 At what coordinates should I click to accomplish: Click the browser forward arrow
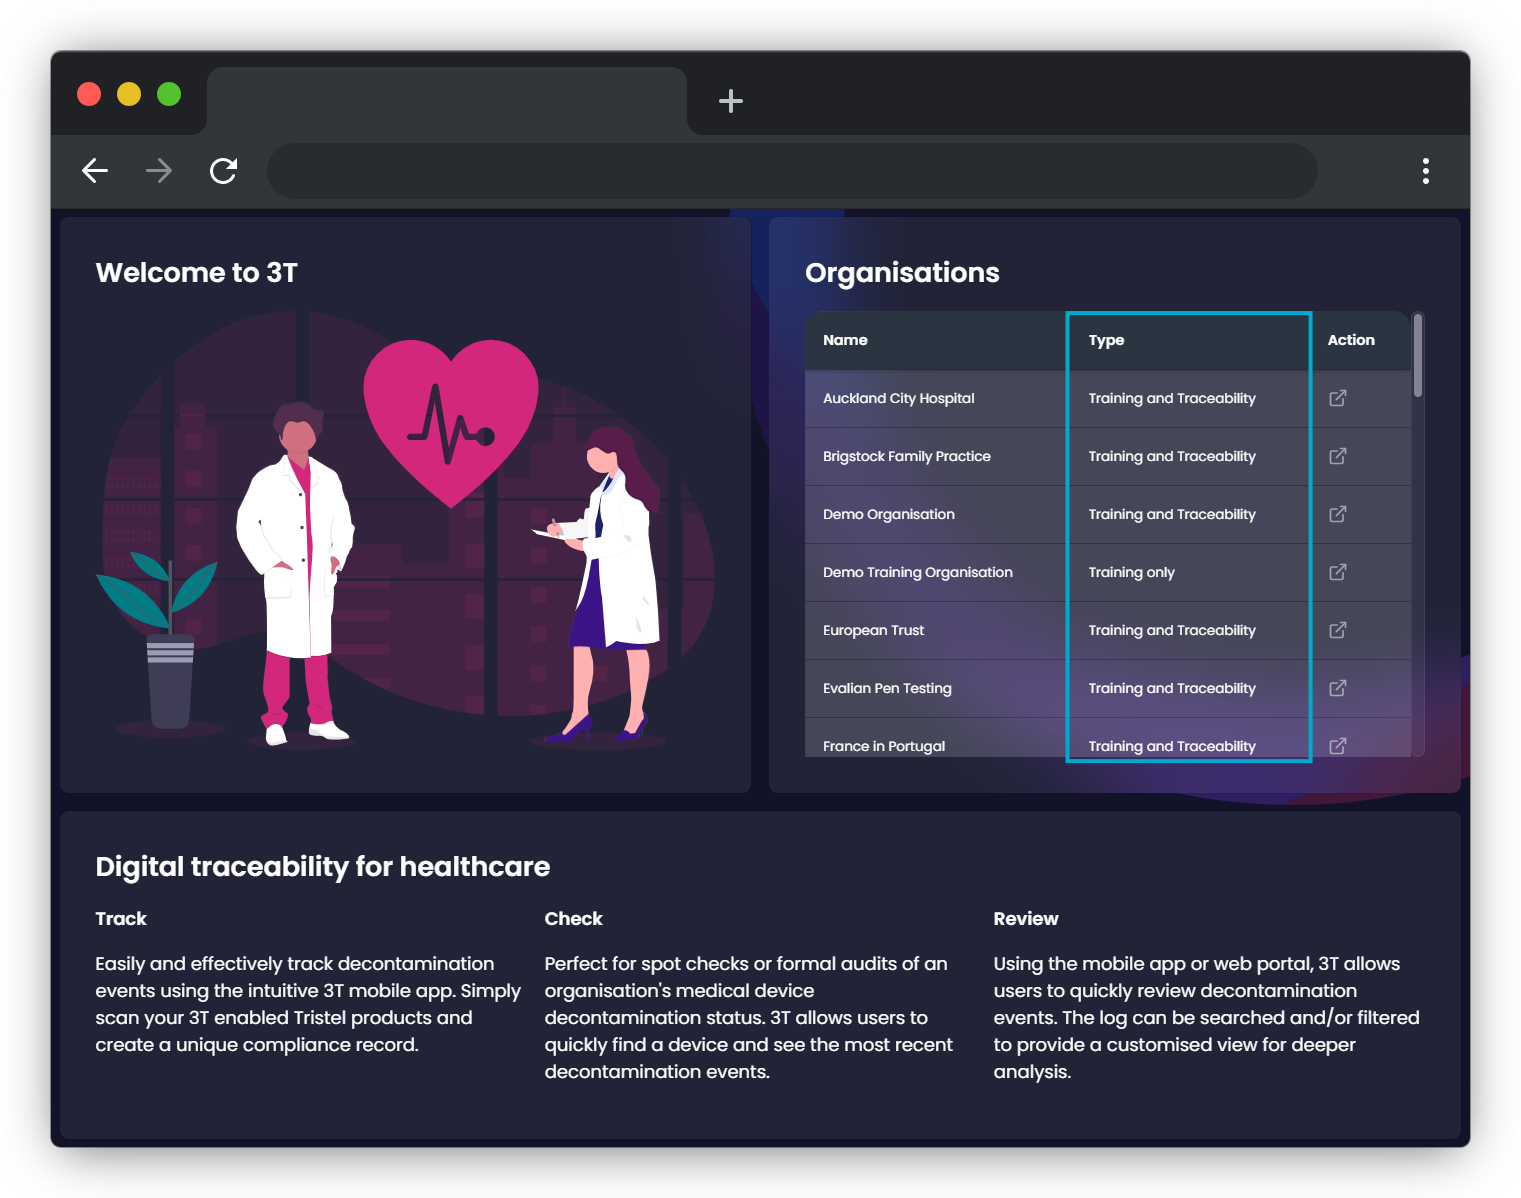coord(159,171)
